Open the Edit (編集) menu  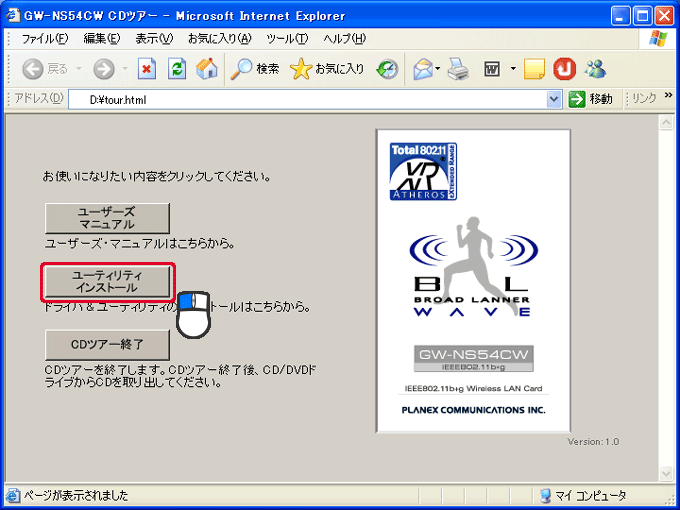(x=102, y=39)
